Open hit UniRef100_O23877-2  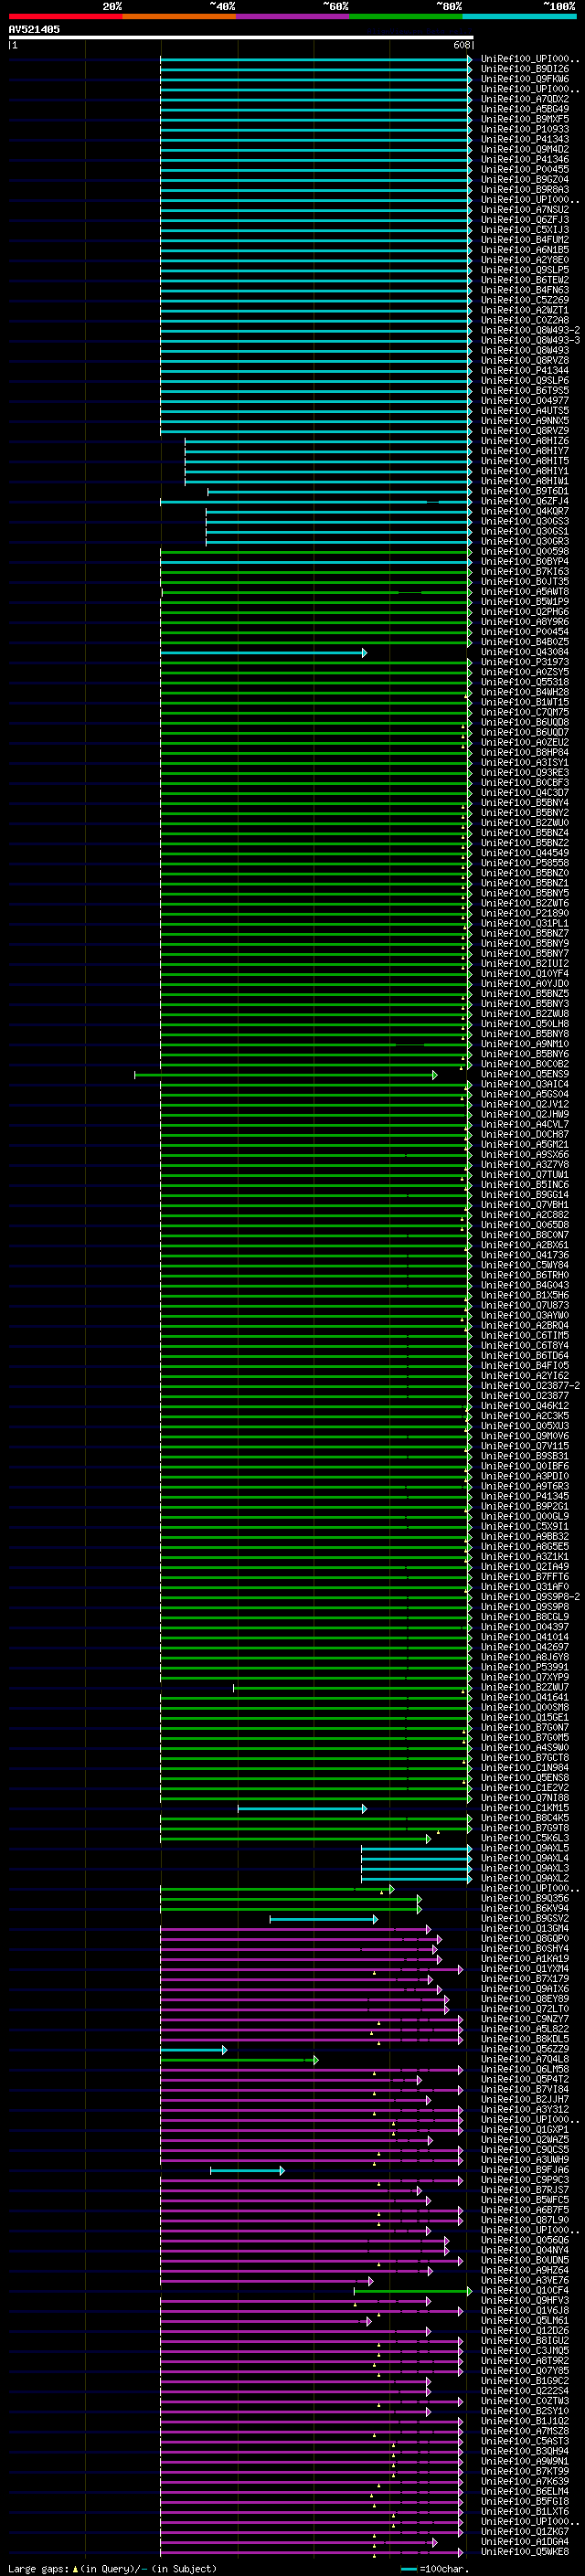click(530, 1386)
